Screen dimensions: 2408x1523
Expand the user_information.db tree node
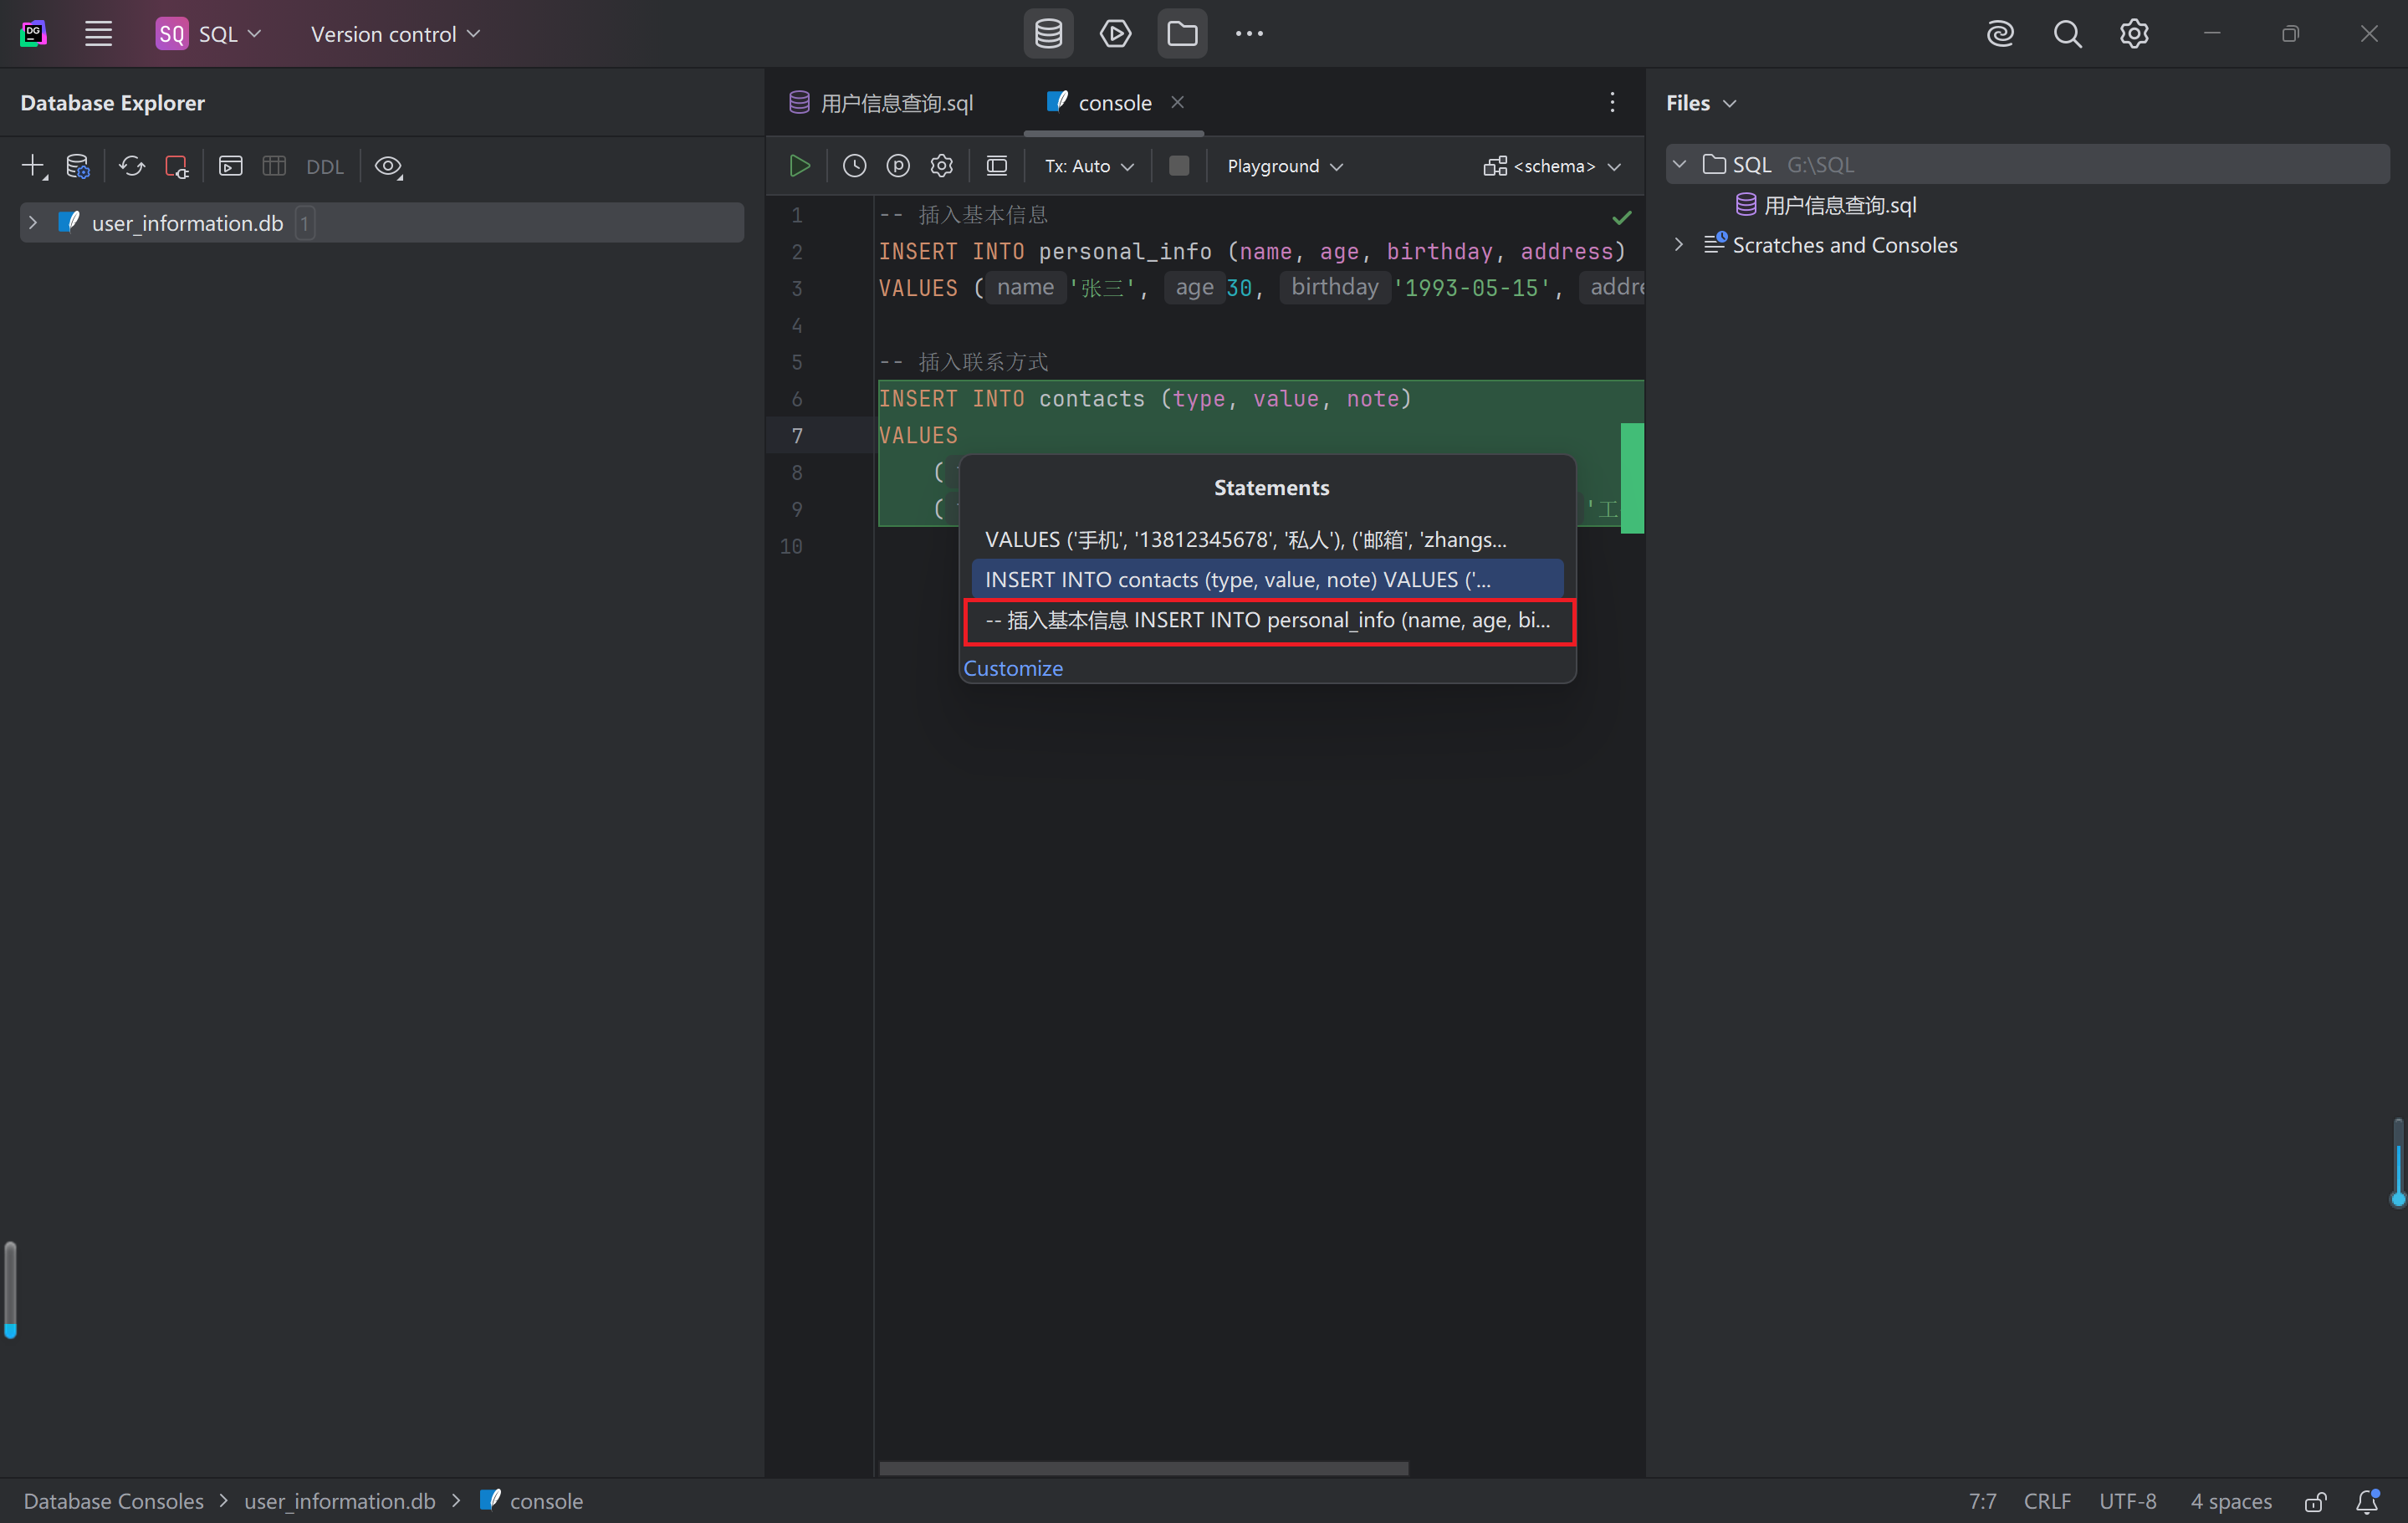[33, 223]
